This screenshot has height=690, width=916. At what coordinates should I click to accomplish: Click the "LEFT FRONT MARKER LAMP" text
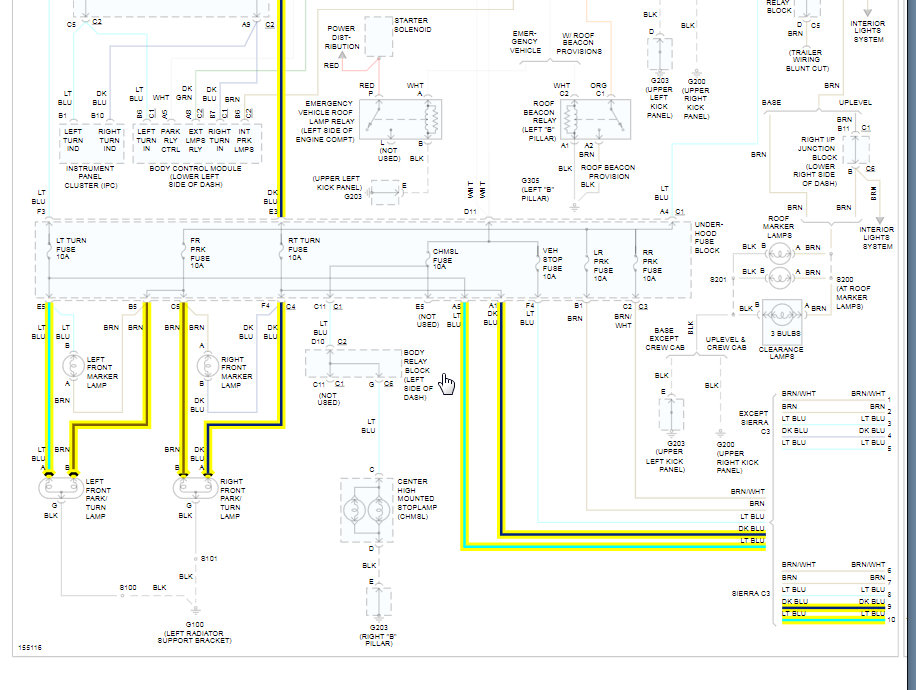[x=102, y=372]
